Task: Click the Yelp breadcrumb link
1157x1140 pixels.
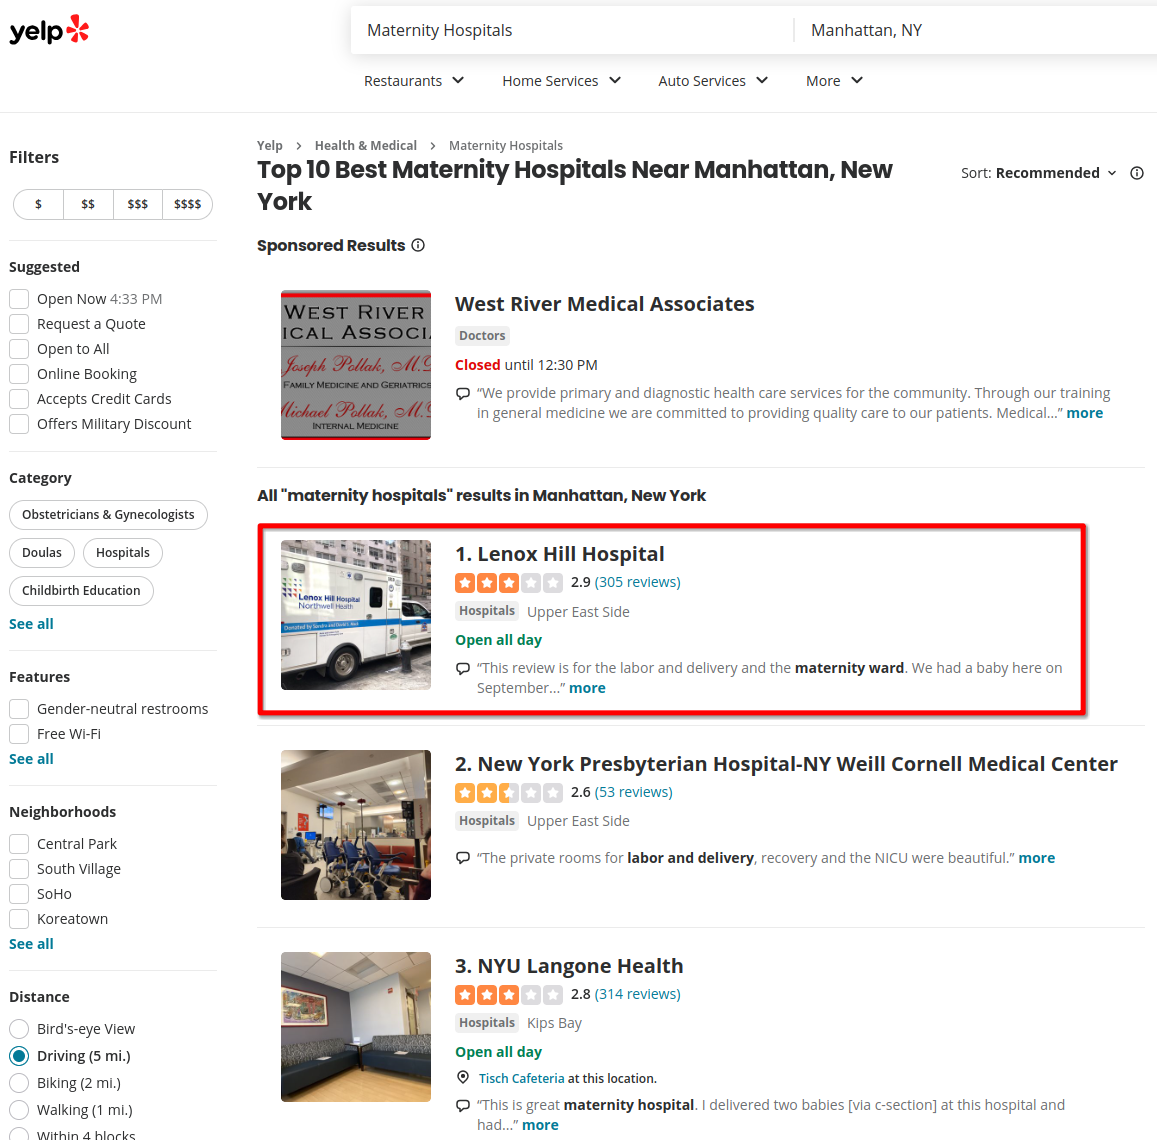Action: [x=269, y=145]
